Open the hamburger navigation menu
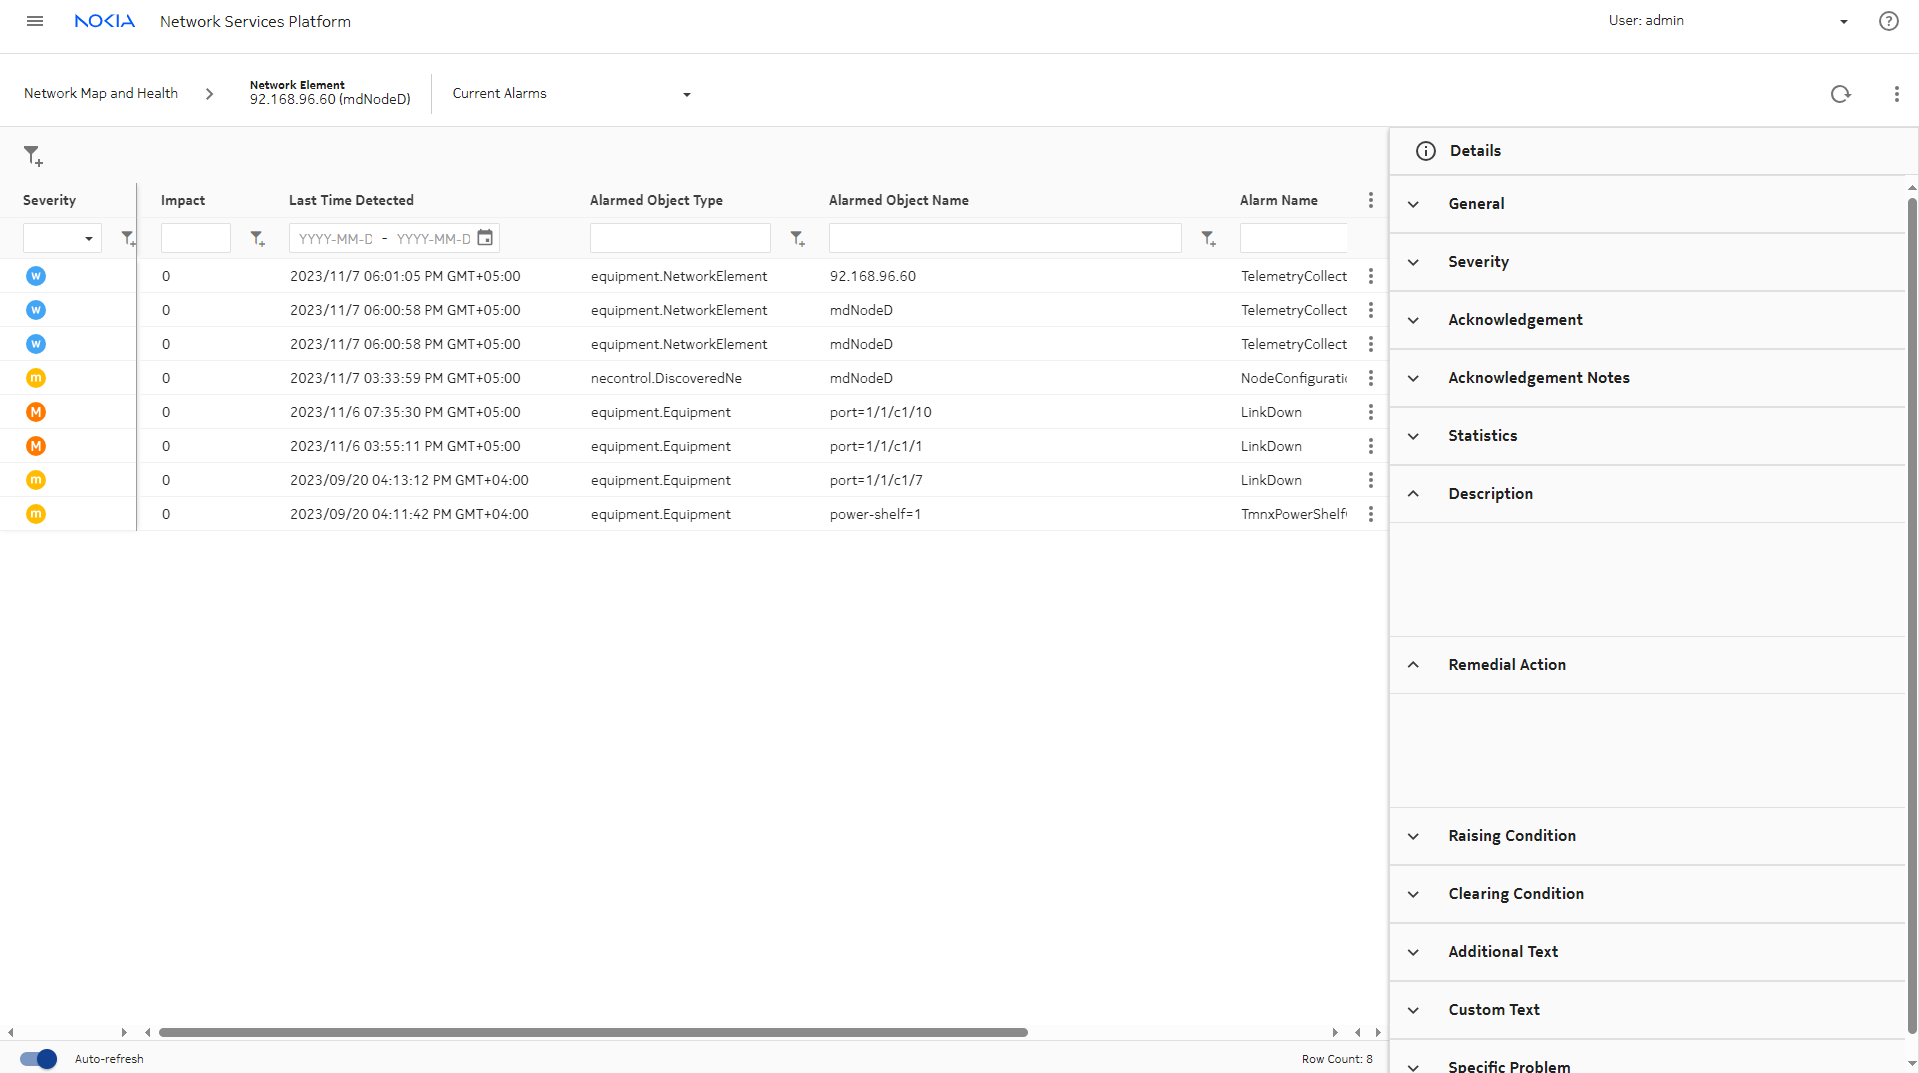Image resolution: width=1919 pixels, height=1073 pixels. click(x=35, y=21)
